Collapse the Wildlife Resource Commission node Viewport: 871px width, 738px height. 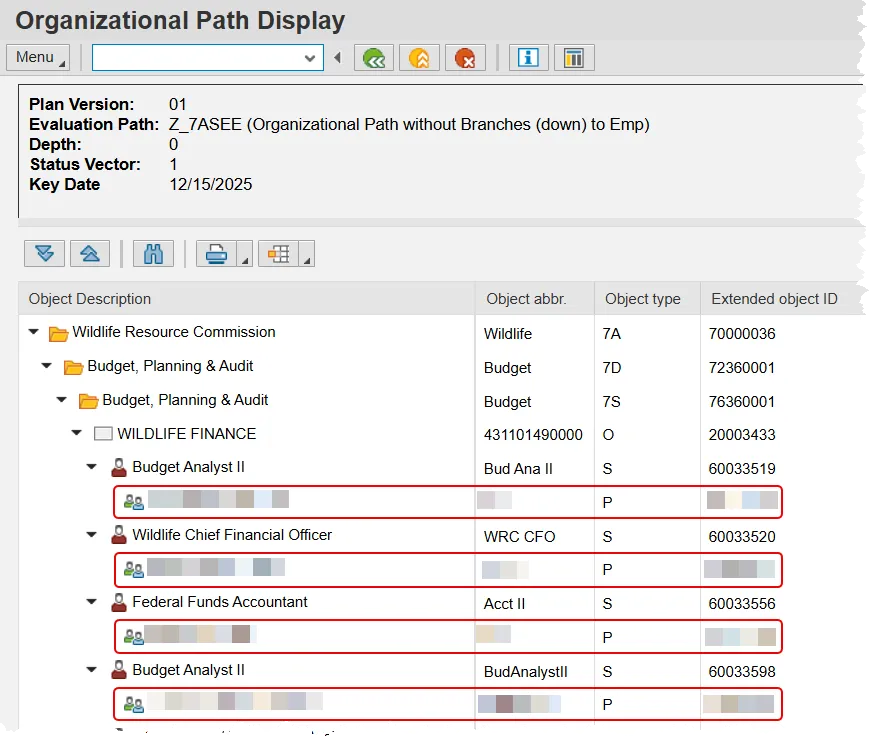click(35, 333)
